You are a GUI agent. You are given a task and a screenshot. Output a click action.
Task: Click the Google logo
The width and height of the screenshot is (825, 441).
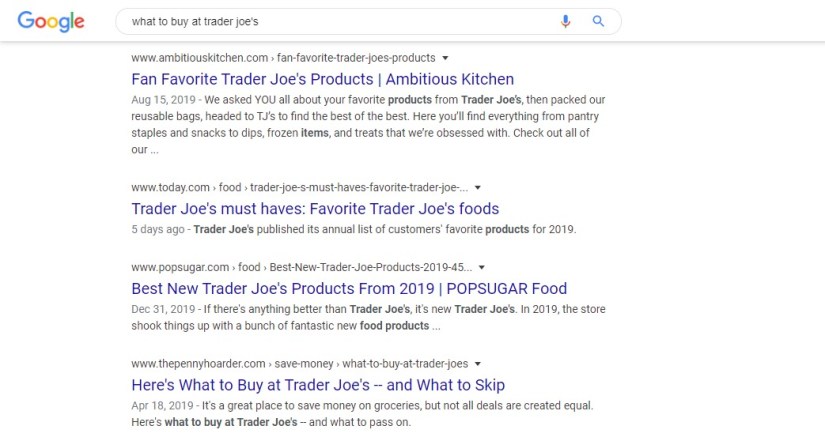point(51,21)
